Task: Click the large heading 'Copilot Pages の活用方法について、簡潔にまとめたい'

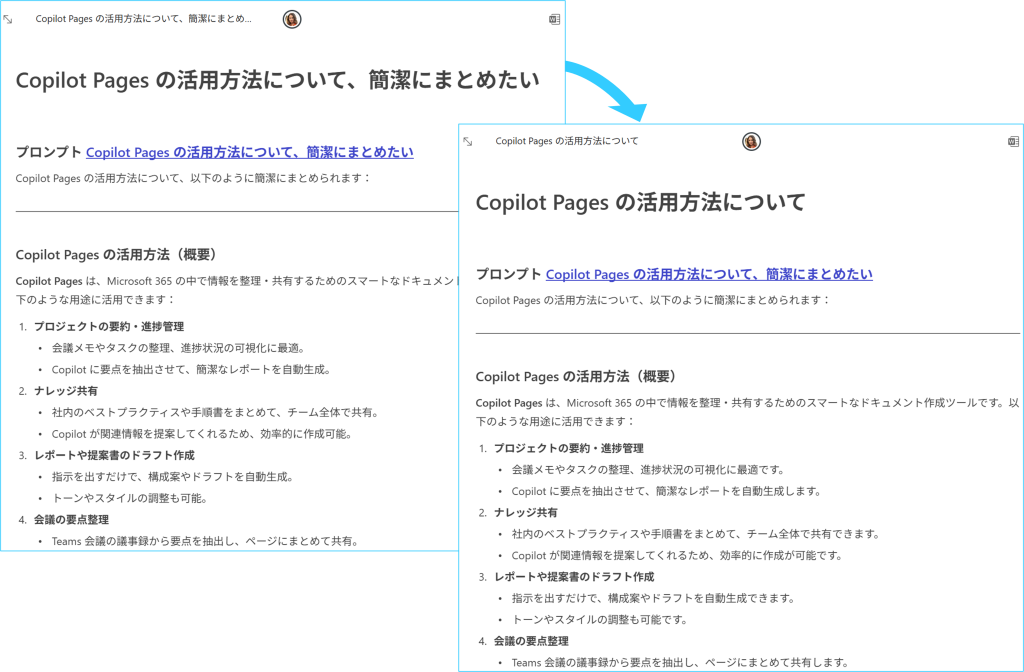Action: pyautogui.click(x=278, y=80)
